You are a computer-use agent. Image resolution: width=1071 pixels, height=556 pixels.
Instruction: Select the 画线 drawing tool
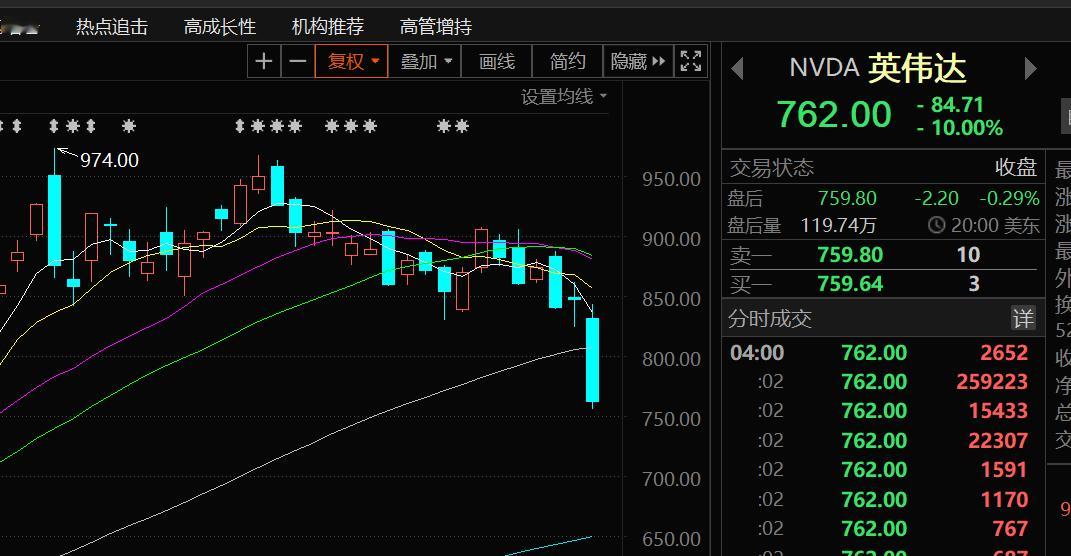497,61
